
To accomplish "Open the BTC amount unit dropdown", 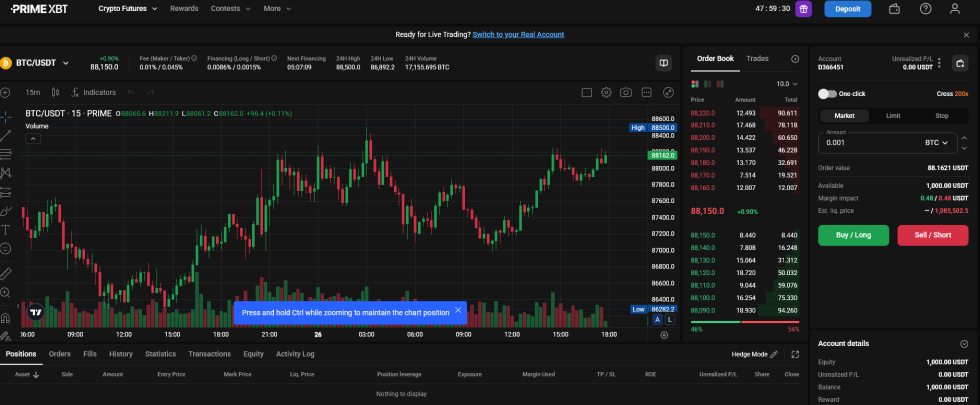I will click(x=934, y=143).
